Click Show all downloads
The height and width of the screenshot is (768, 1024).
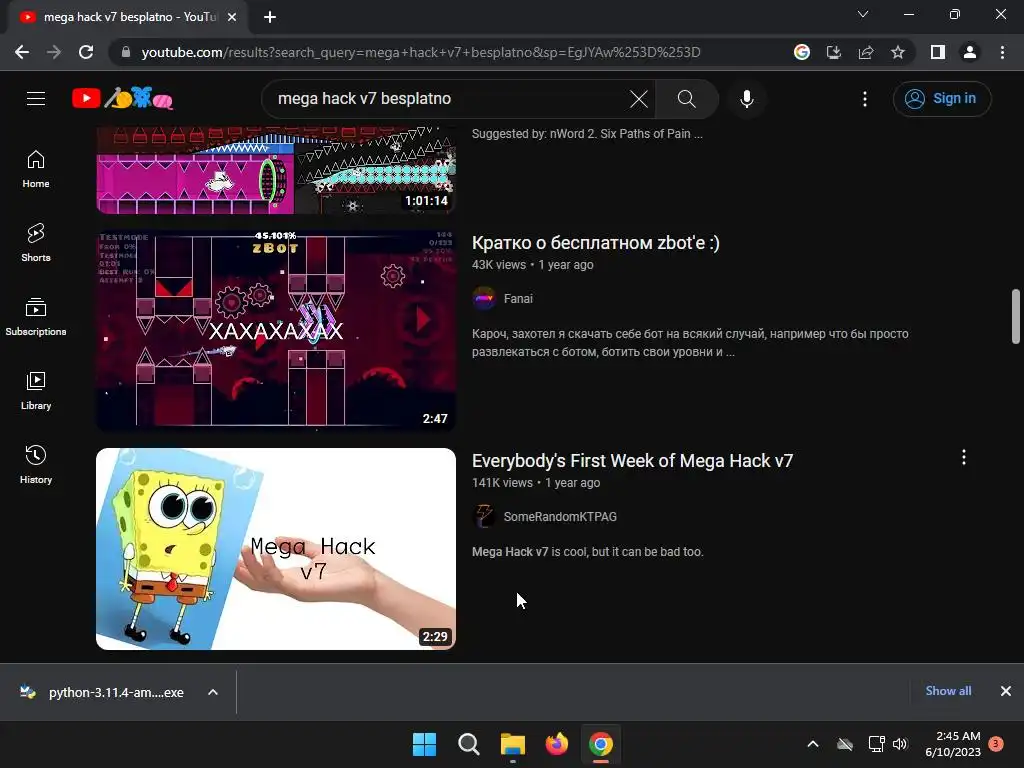(x=948, y=691)
